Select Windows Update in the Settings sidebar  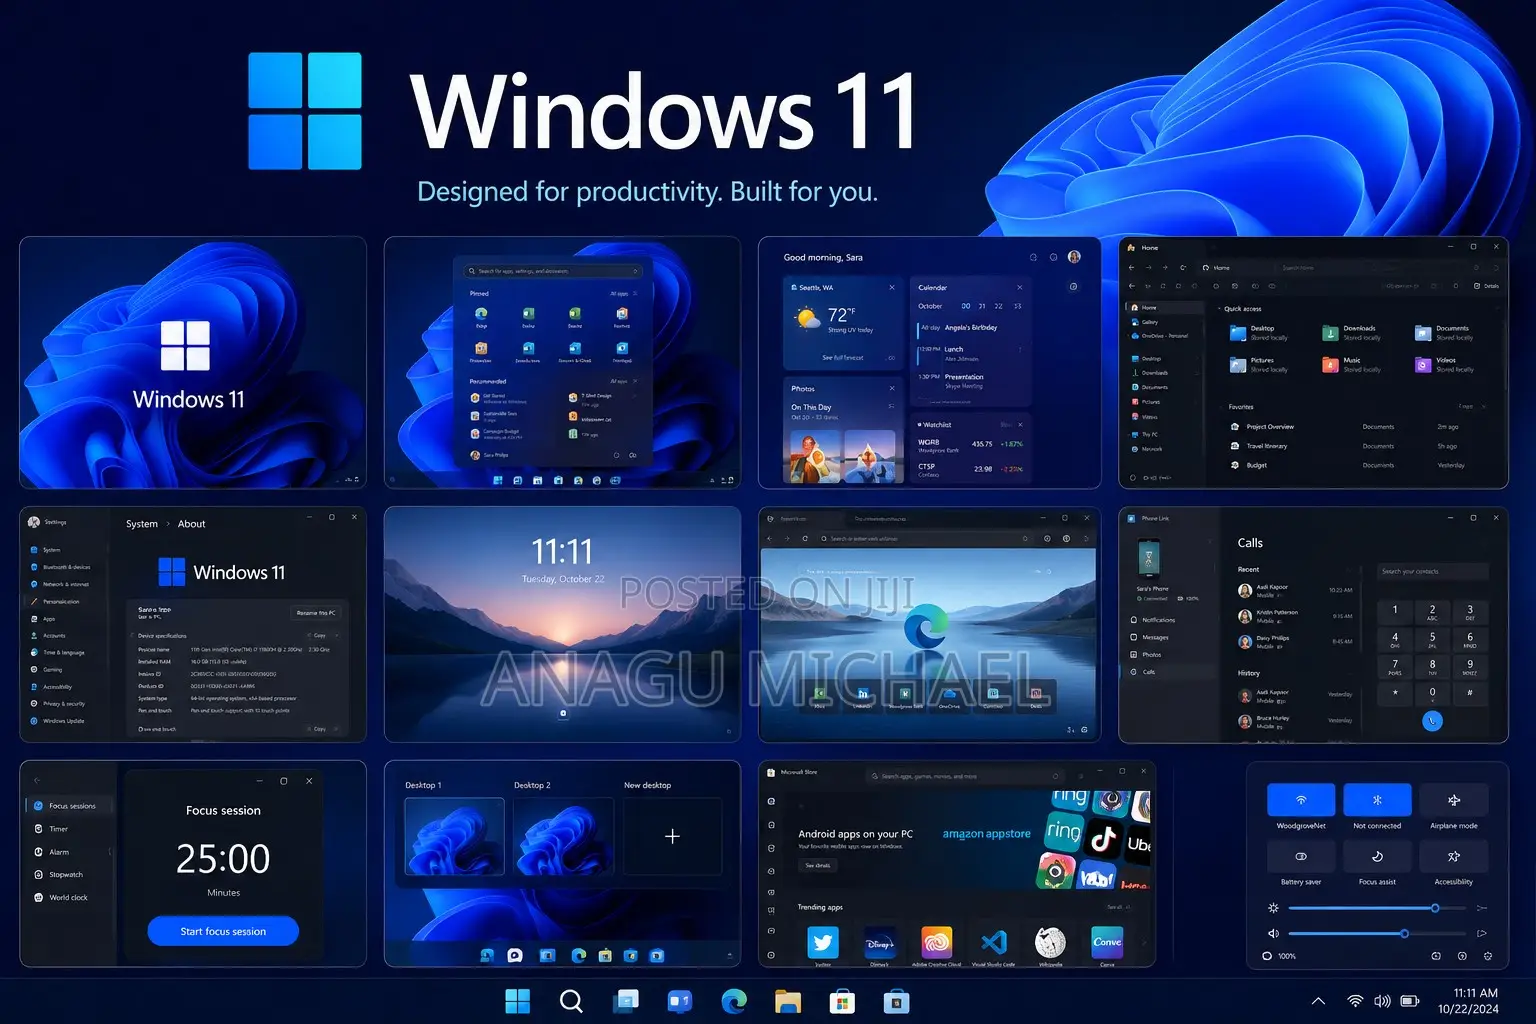58,721
